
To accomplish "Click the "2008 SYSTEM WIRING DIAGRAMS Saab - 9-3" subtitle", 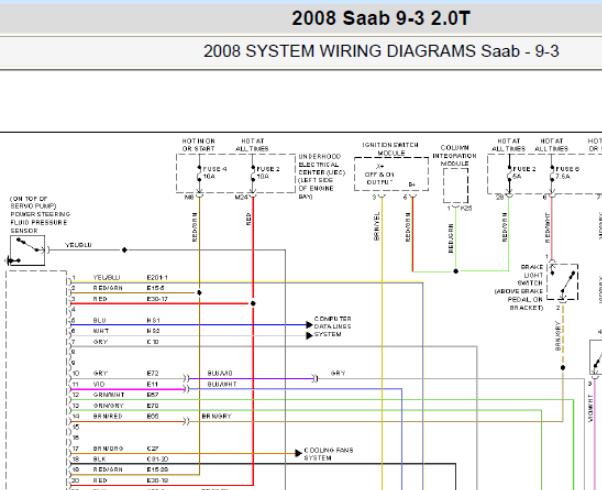I will point(381,51).
